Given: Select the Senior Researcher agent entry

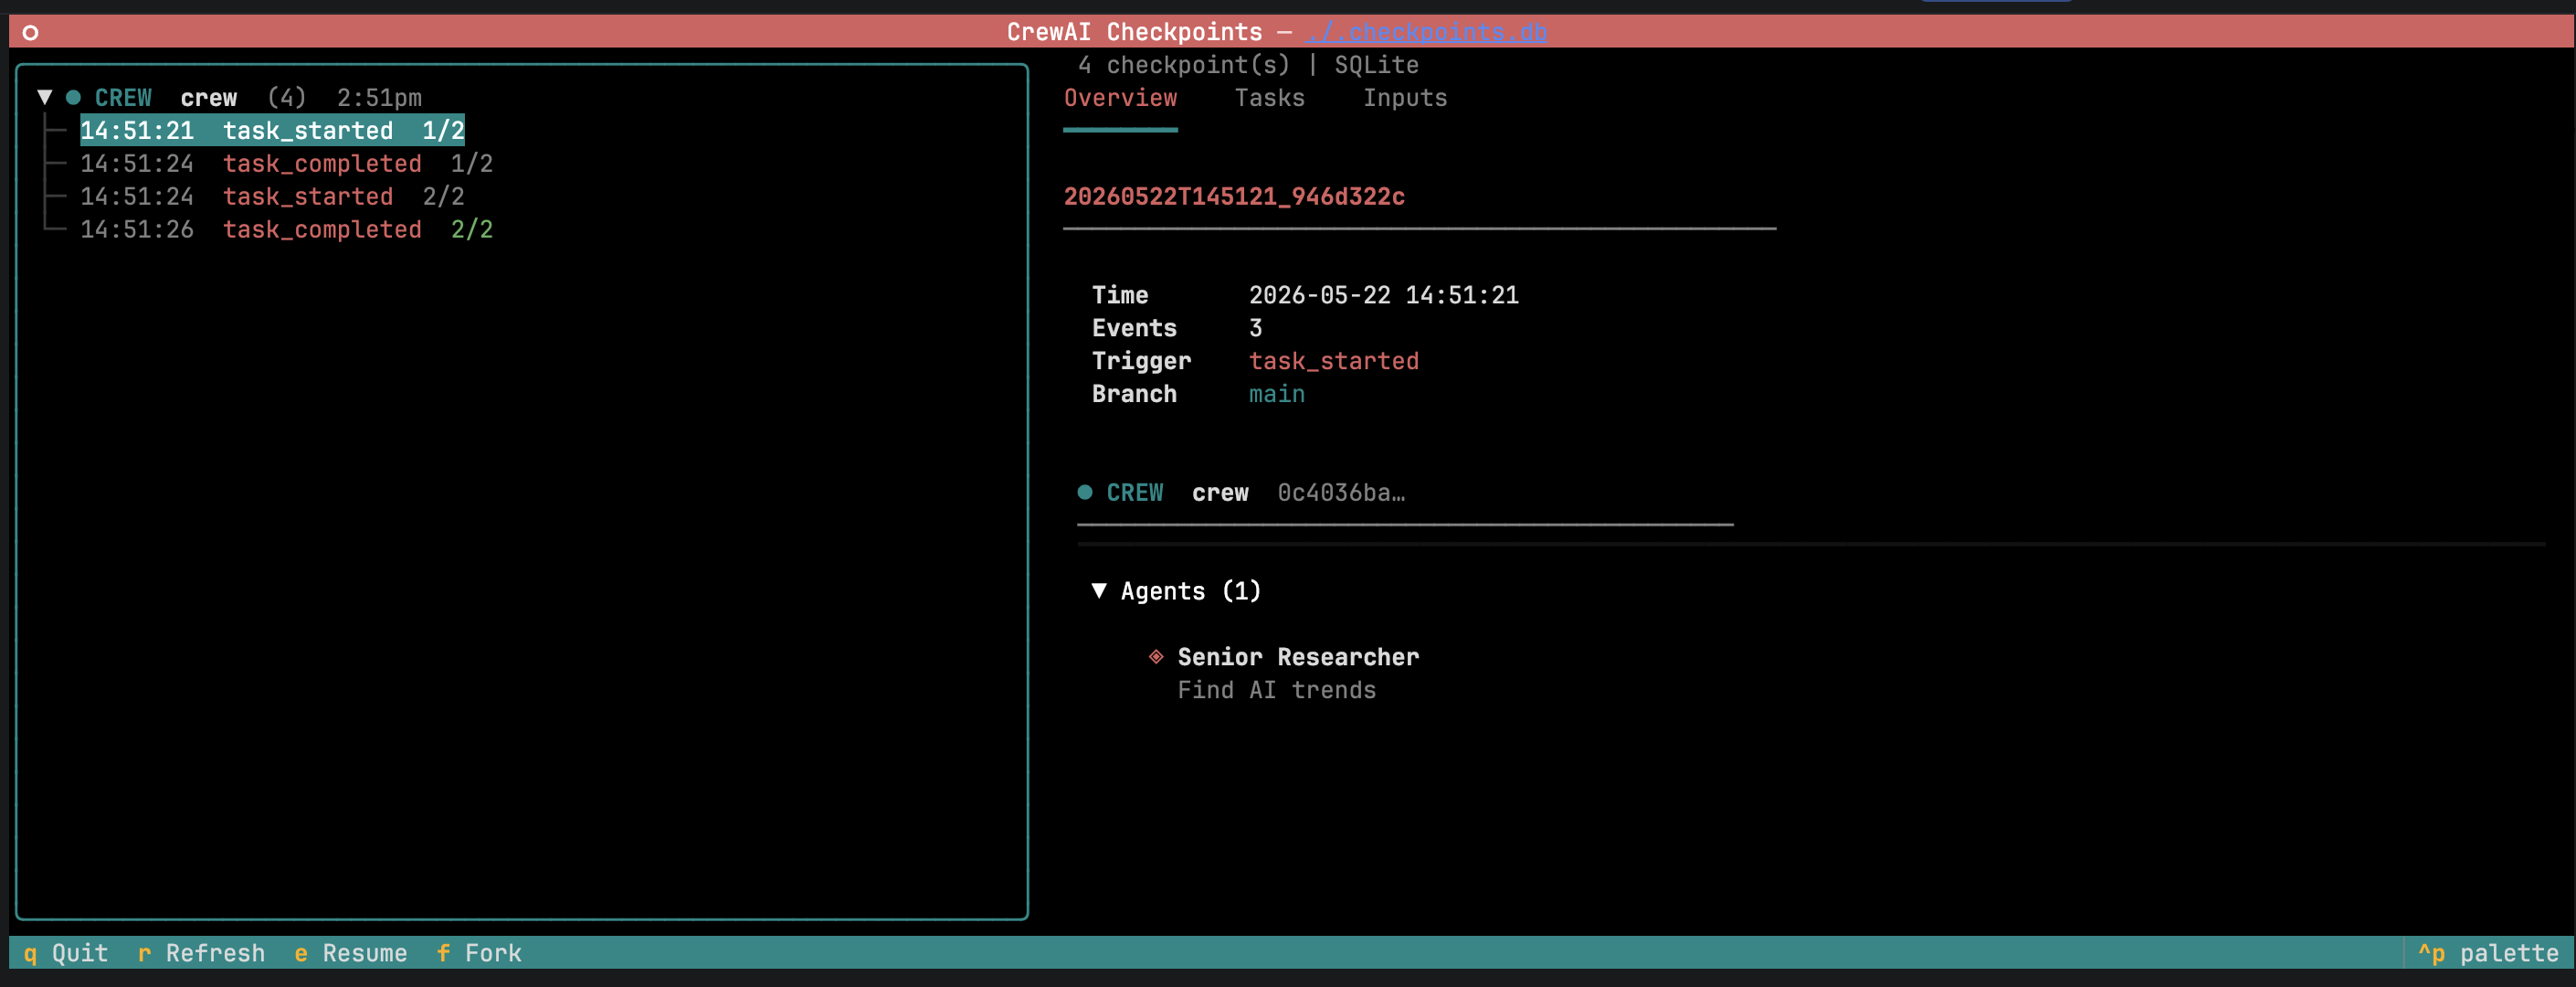Looking at the screenshot, I should pos(1298,657).
